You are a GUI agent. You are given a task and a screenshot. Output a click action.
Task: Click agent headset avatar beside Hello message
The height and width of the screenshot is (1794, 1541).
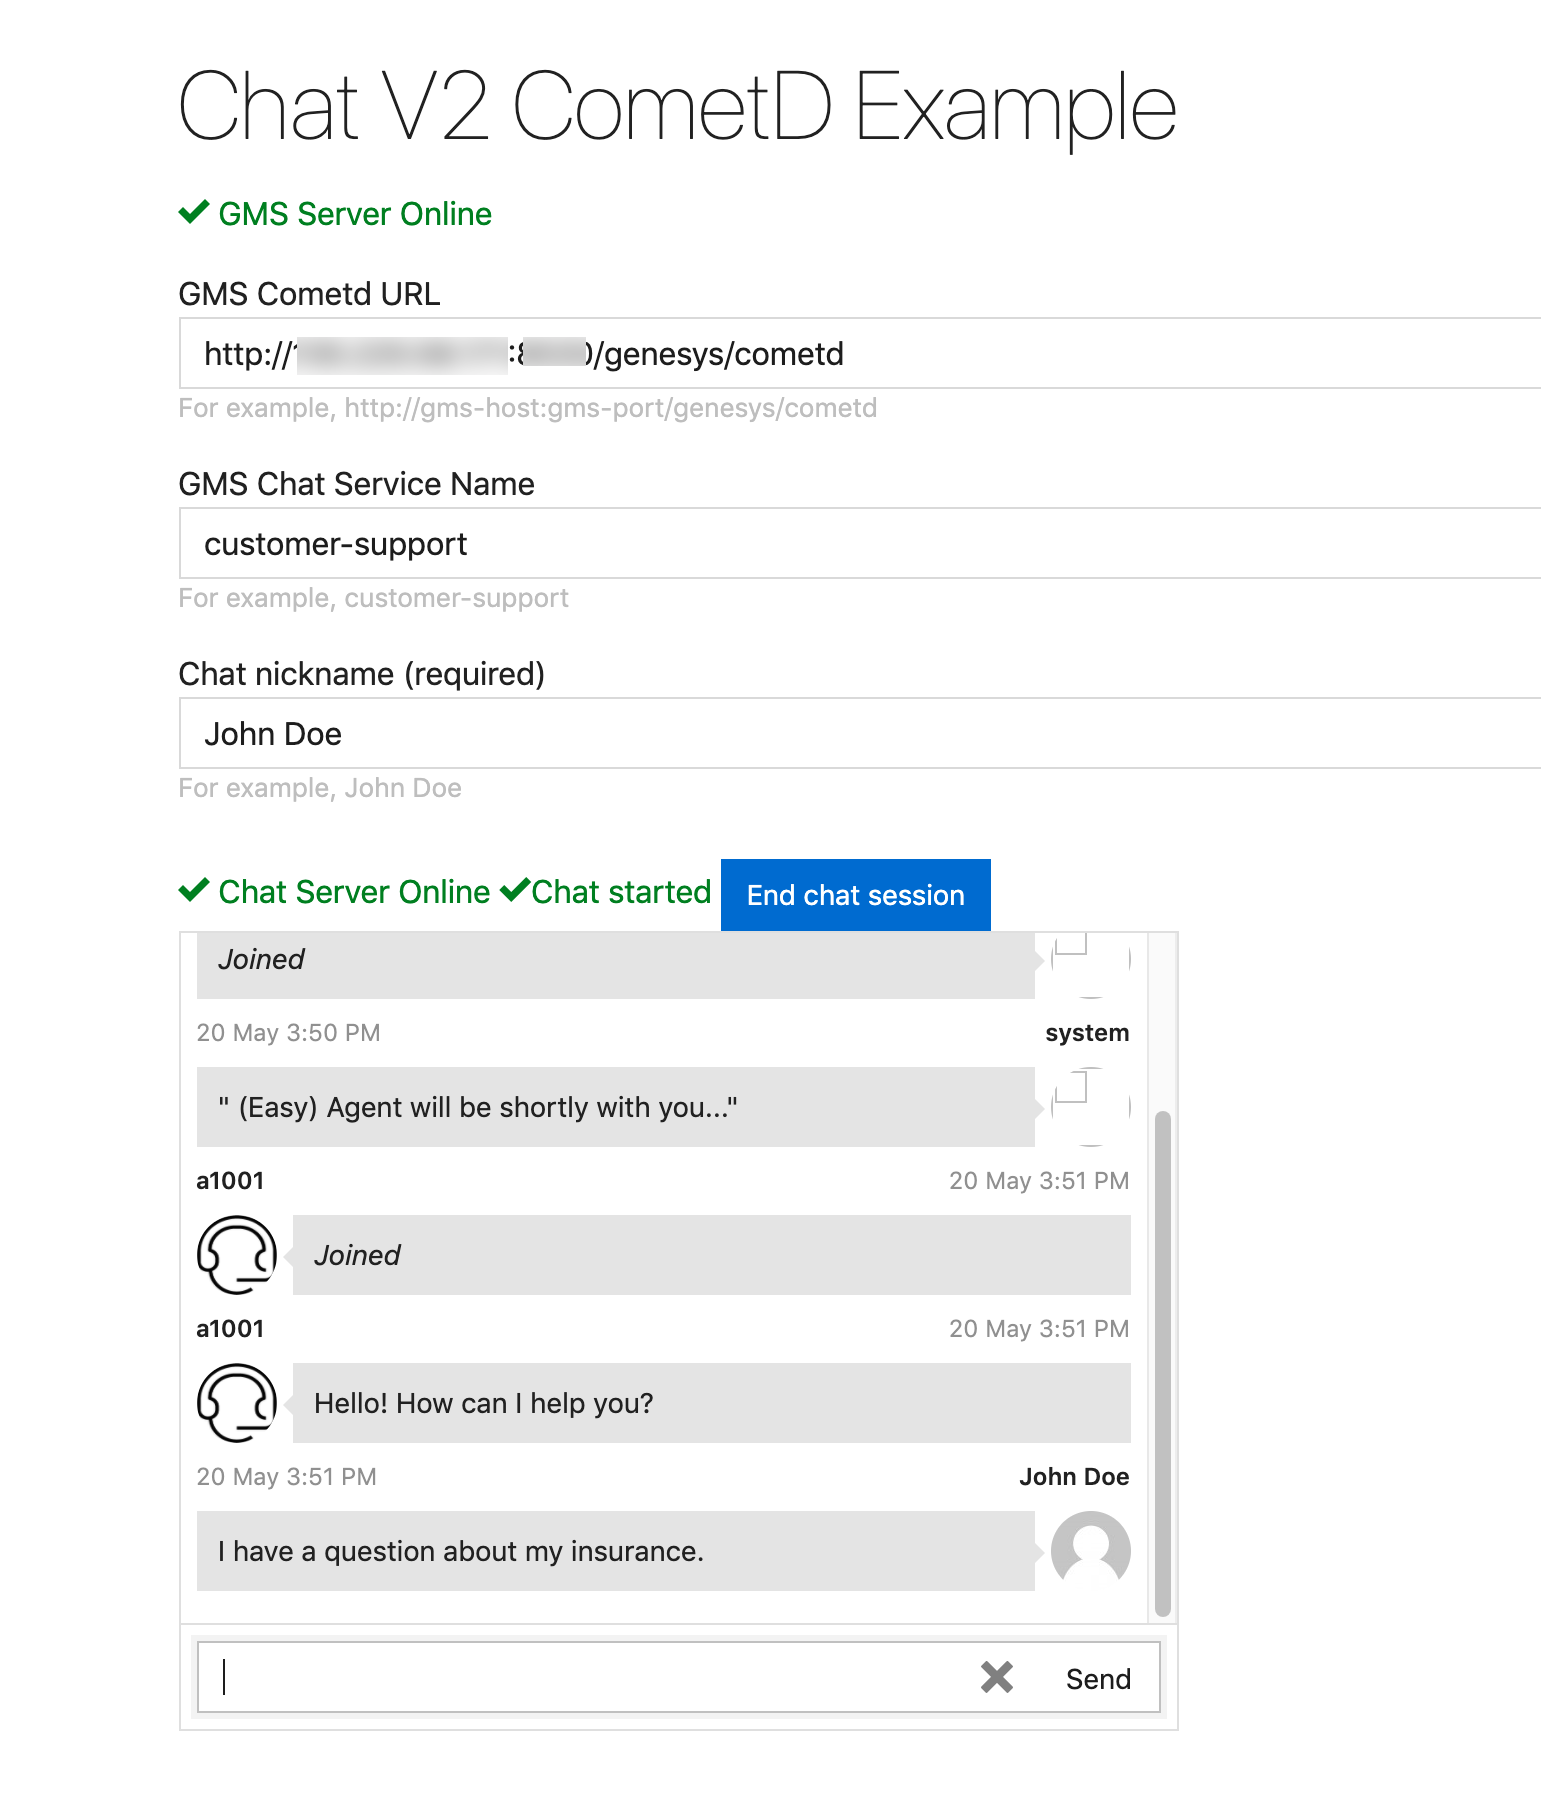[x=237, y=1403]
